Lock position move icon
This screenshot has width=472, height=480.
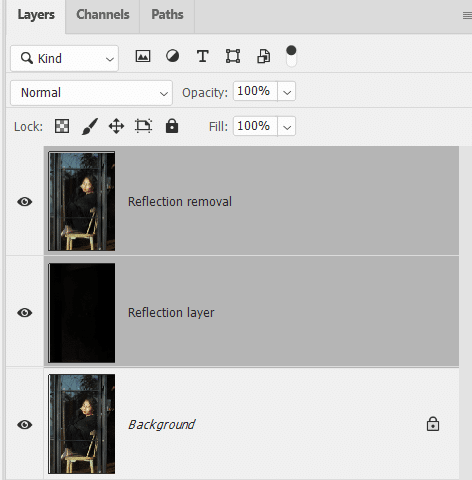(x=116, y=126)
